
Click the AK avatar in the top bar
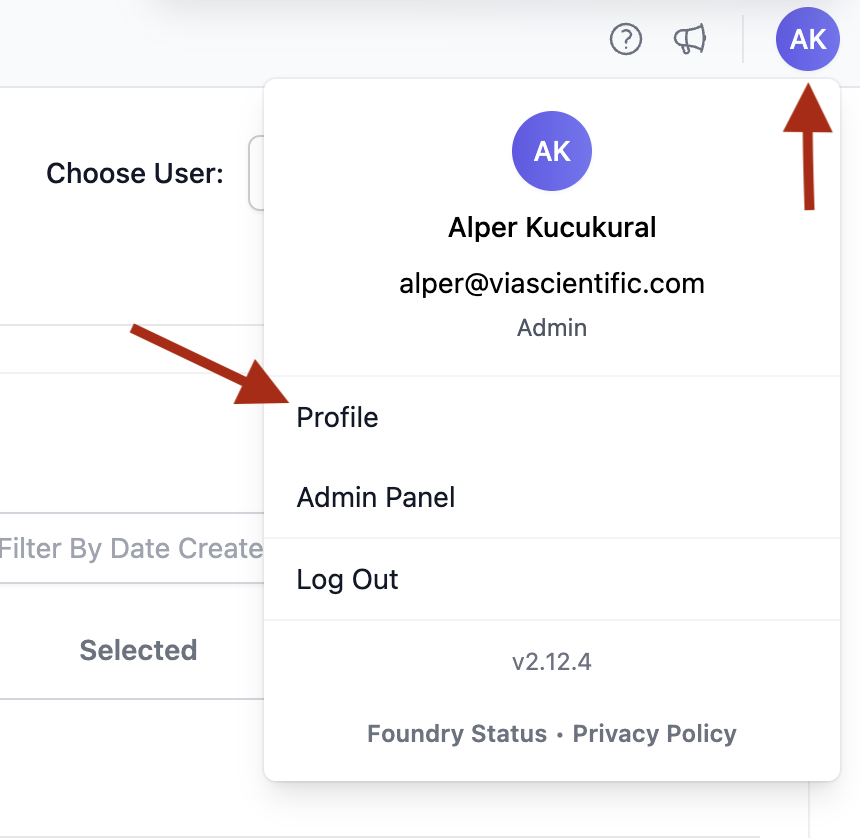pyautogui.click(x=808, y=40)
